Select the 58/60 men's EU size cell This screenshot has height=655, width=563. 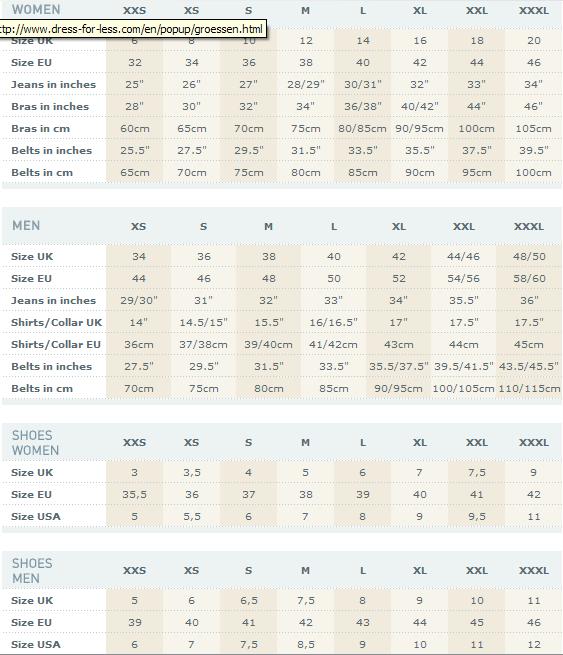tap(529, 279)
